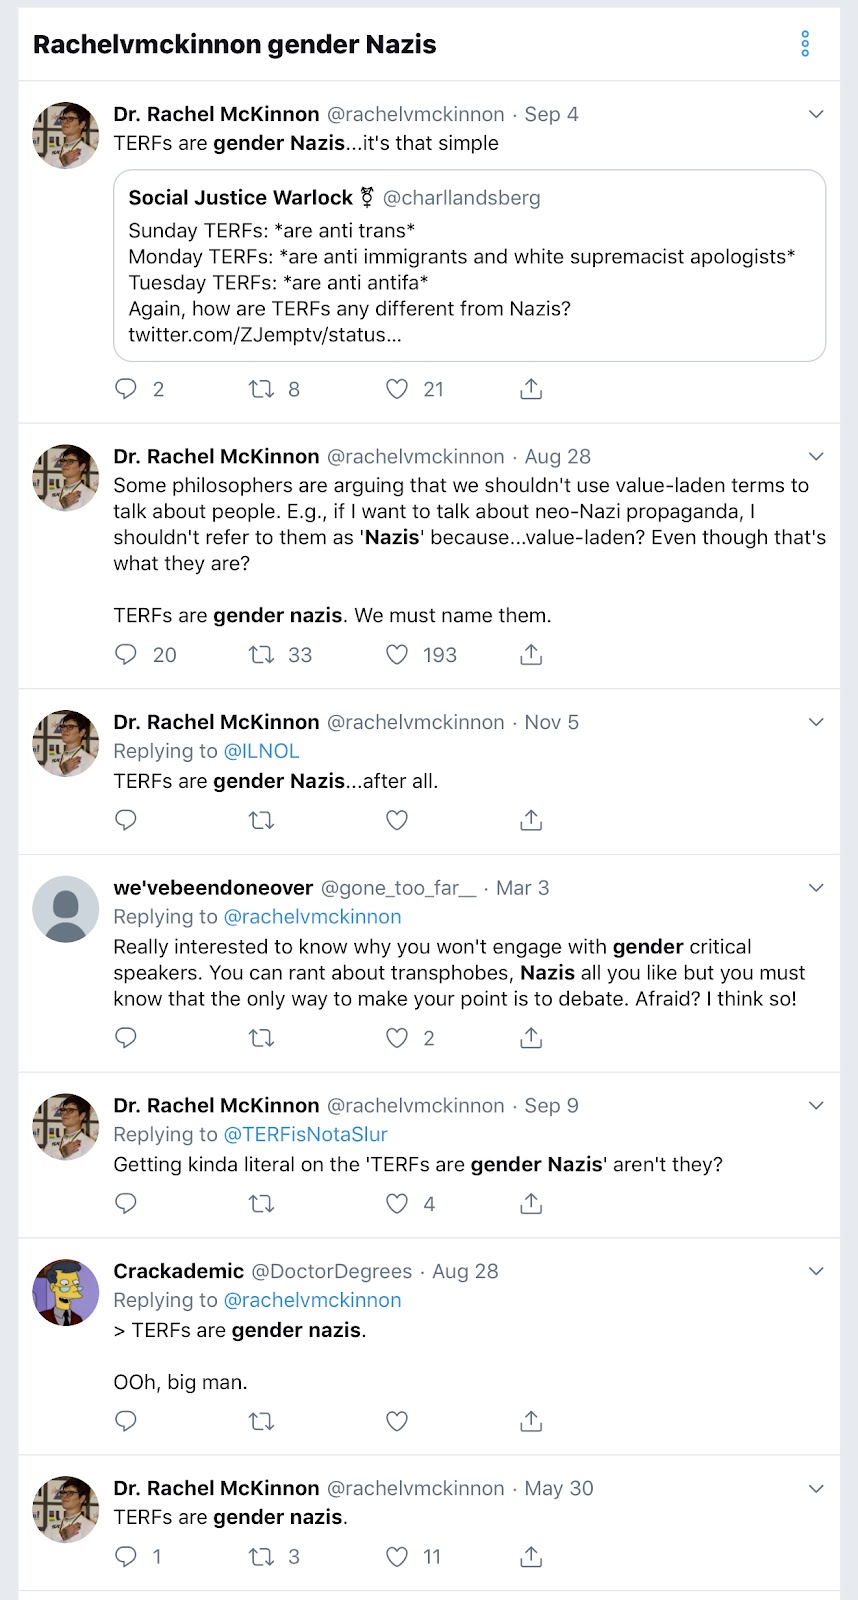Open the three-dot search options menu
Viewport: 858px width, 1600px height.
point(805,44)
